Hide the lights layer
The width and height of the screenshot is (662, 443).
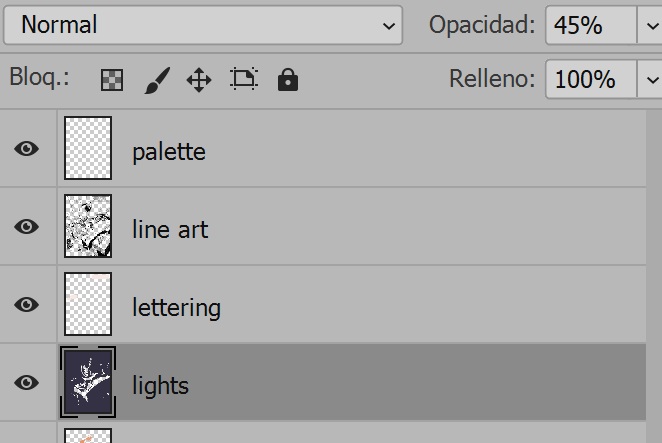pyautogui.click(x=27, y=383)
